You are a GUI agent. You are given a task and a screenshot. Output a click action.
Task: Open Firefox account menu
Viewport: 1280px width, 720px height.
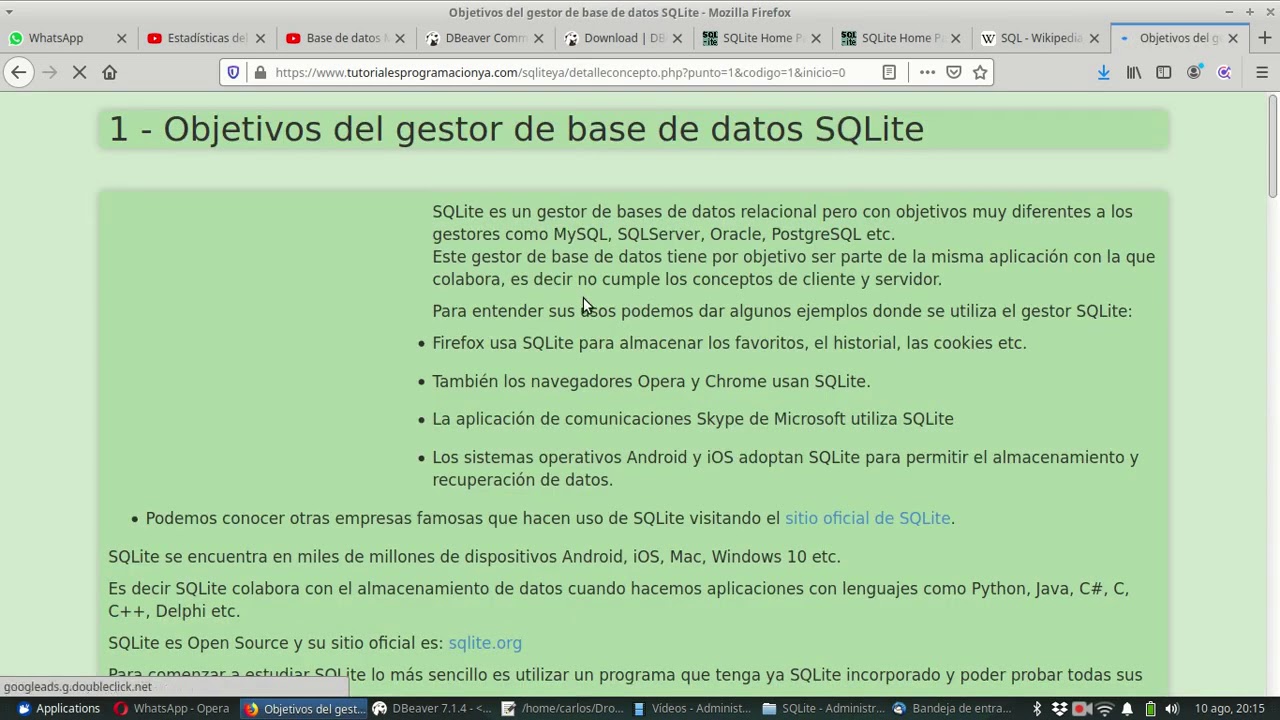tap(1194, 72)
